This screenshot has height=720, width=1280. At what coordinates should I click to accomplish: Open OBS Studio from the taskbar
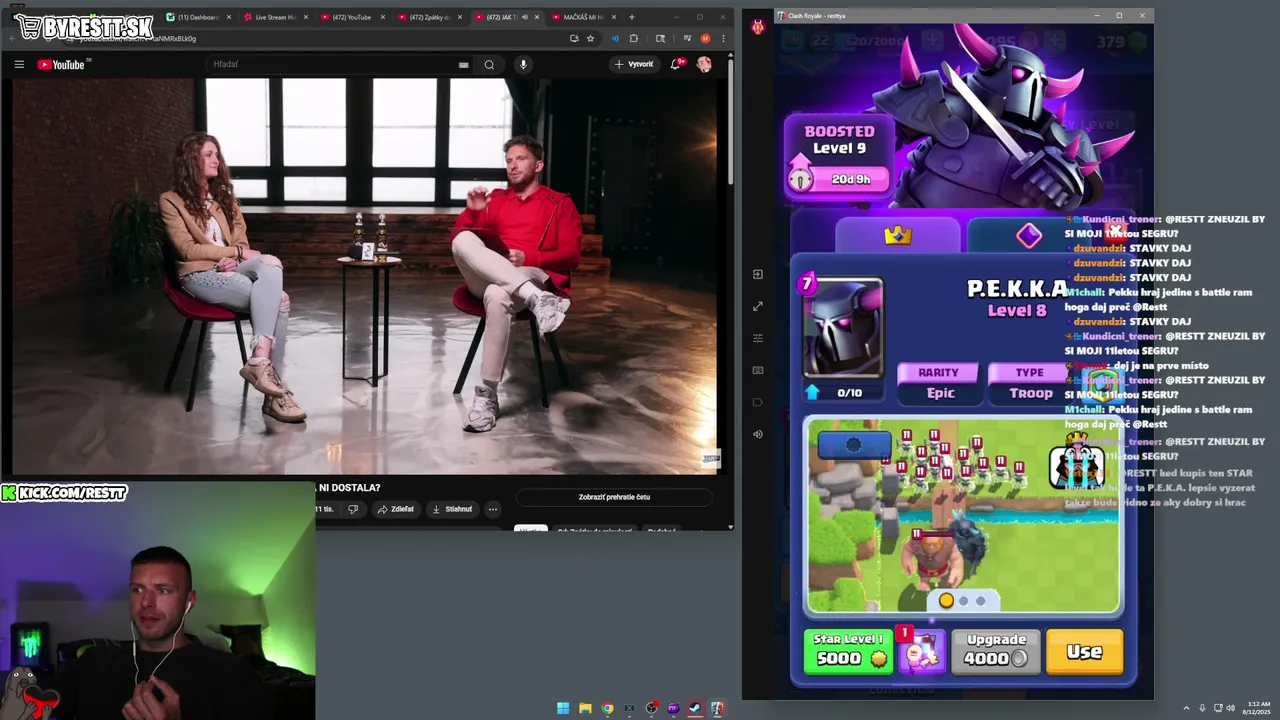click(x=651, y=708)
